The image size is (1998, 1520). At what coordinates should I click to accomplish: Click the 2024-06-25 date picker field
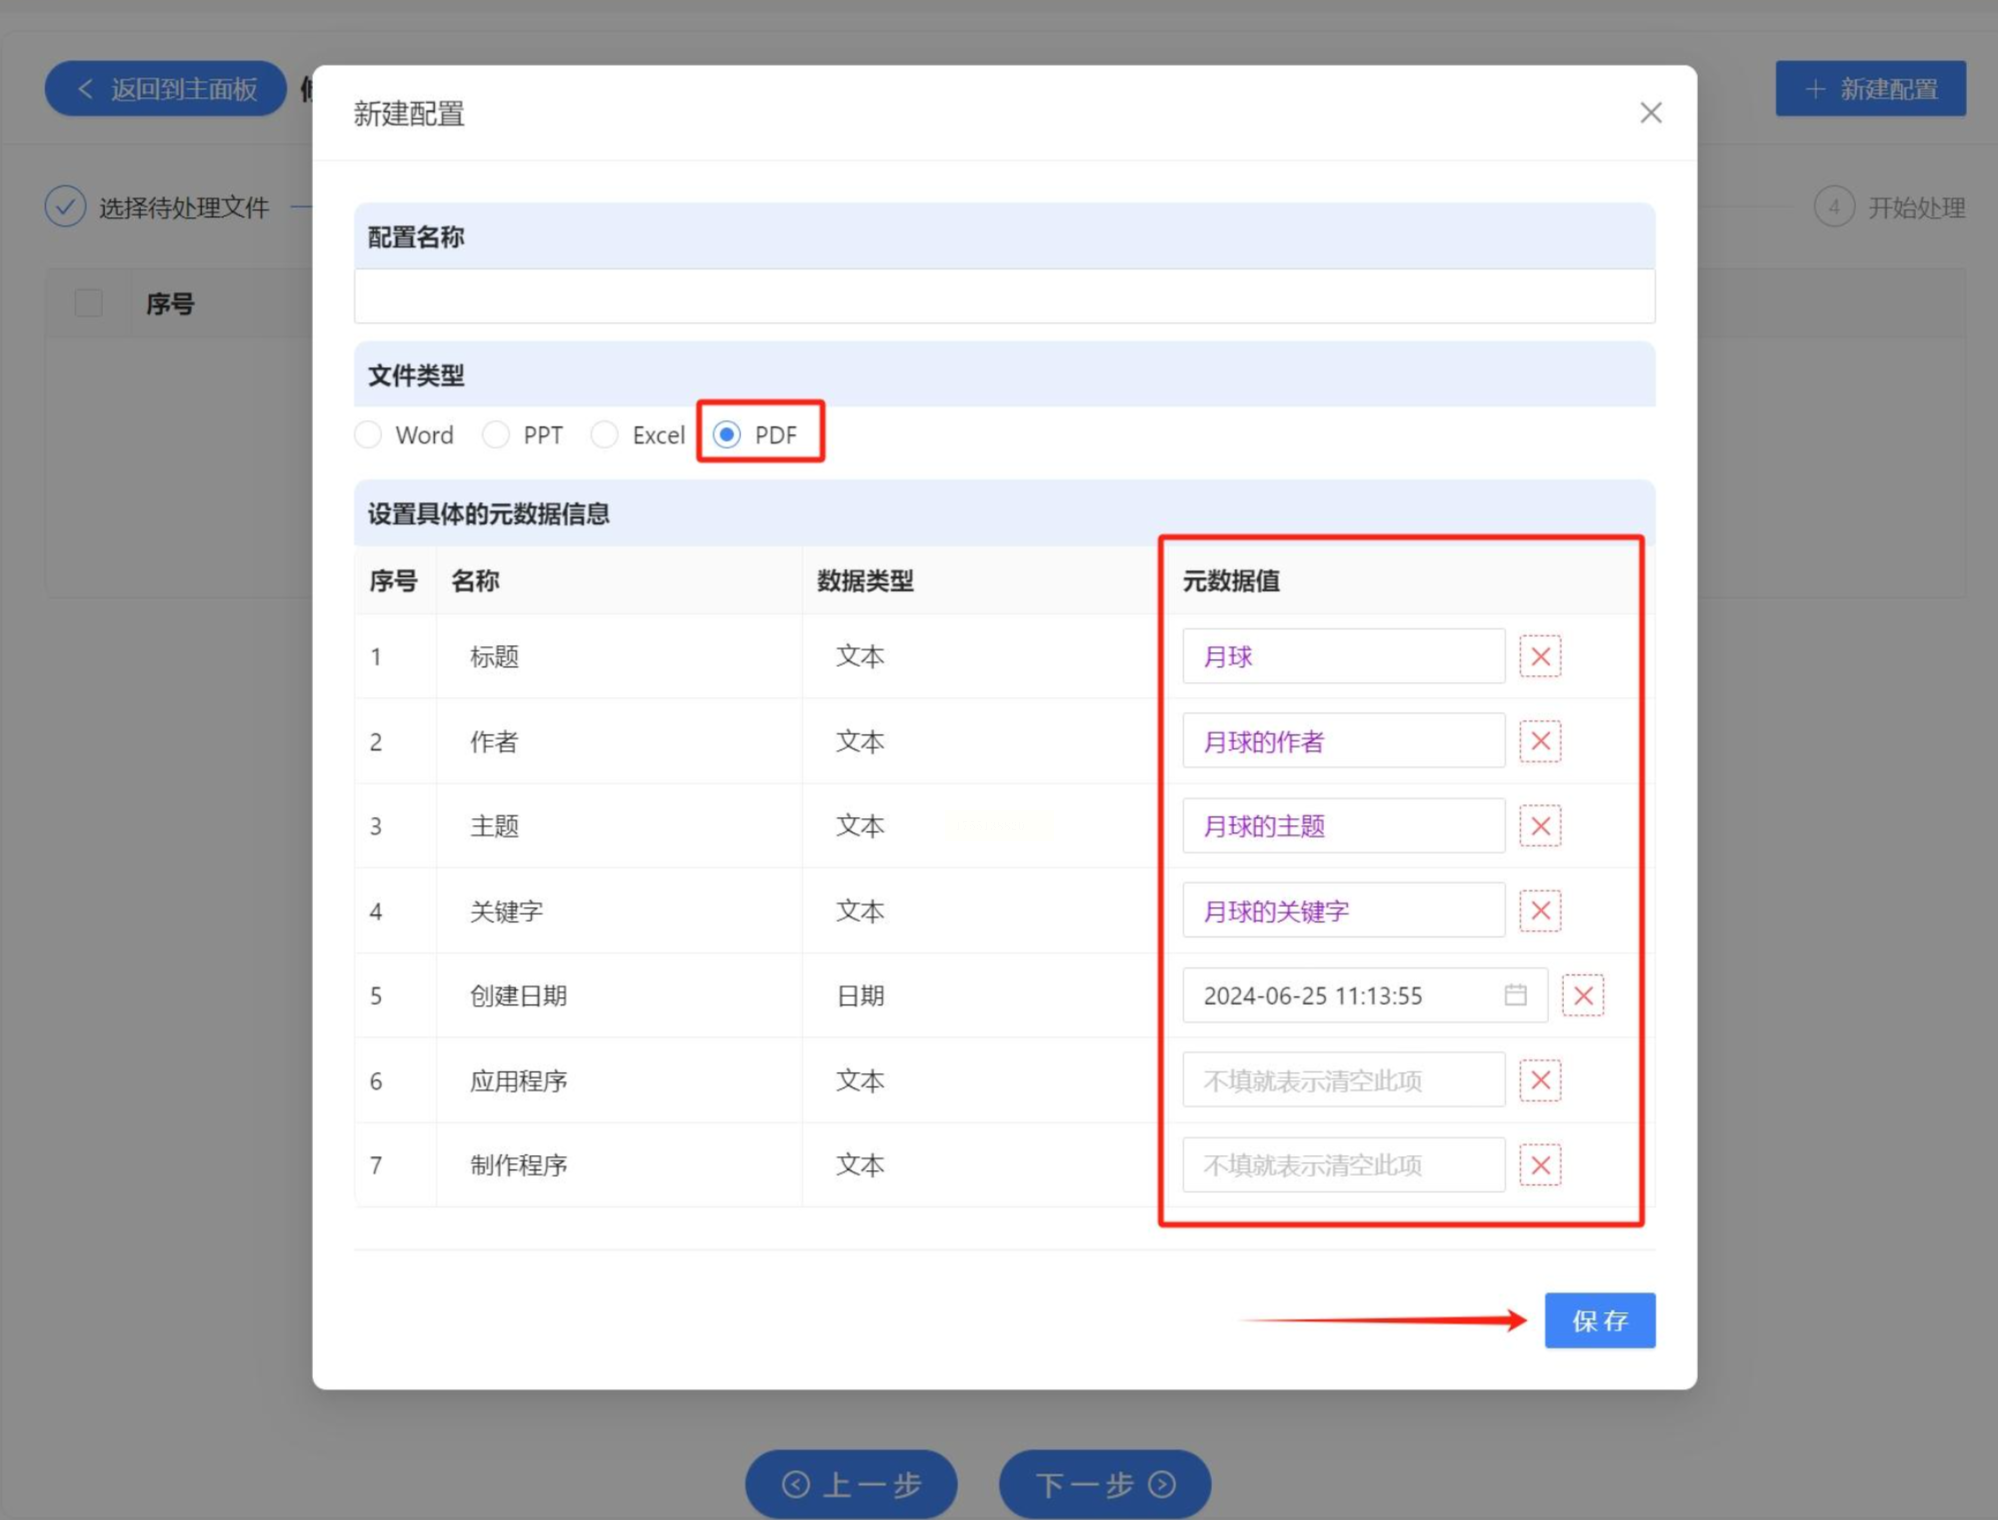(x=1340, y=996)
